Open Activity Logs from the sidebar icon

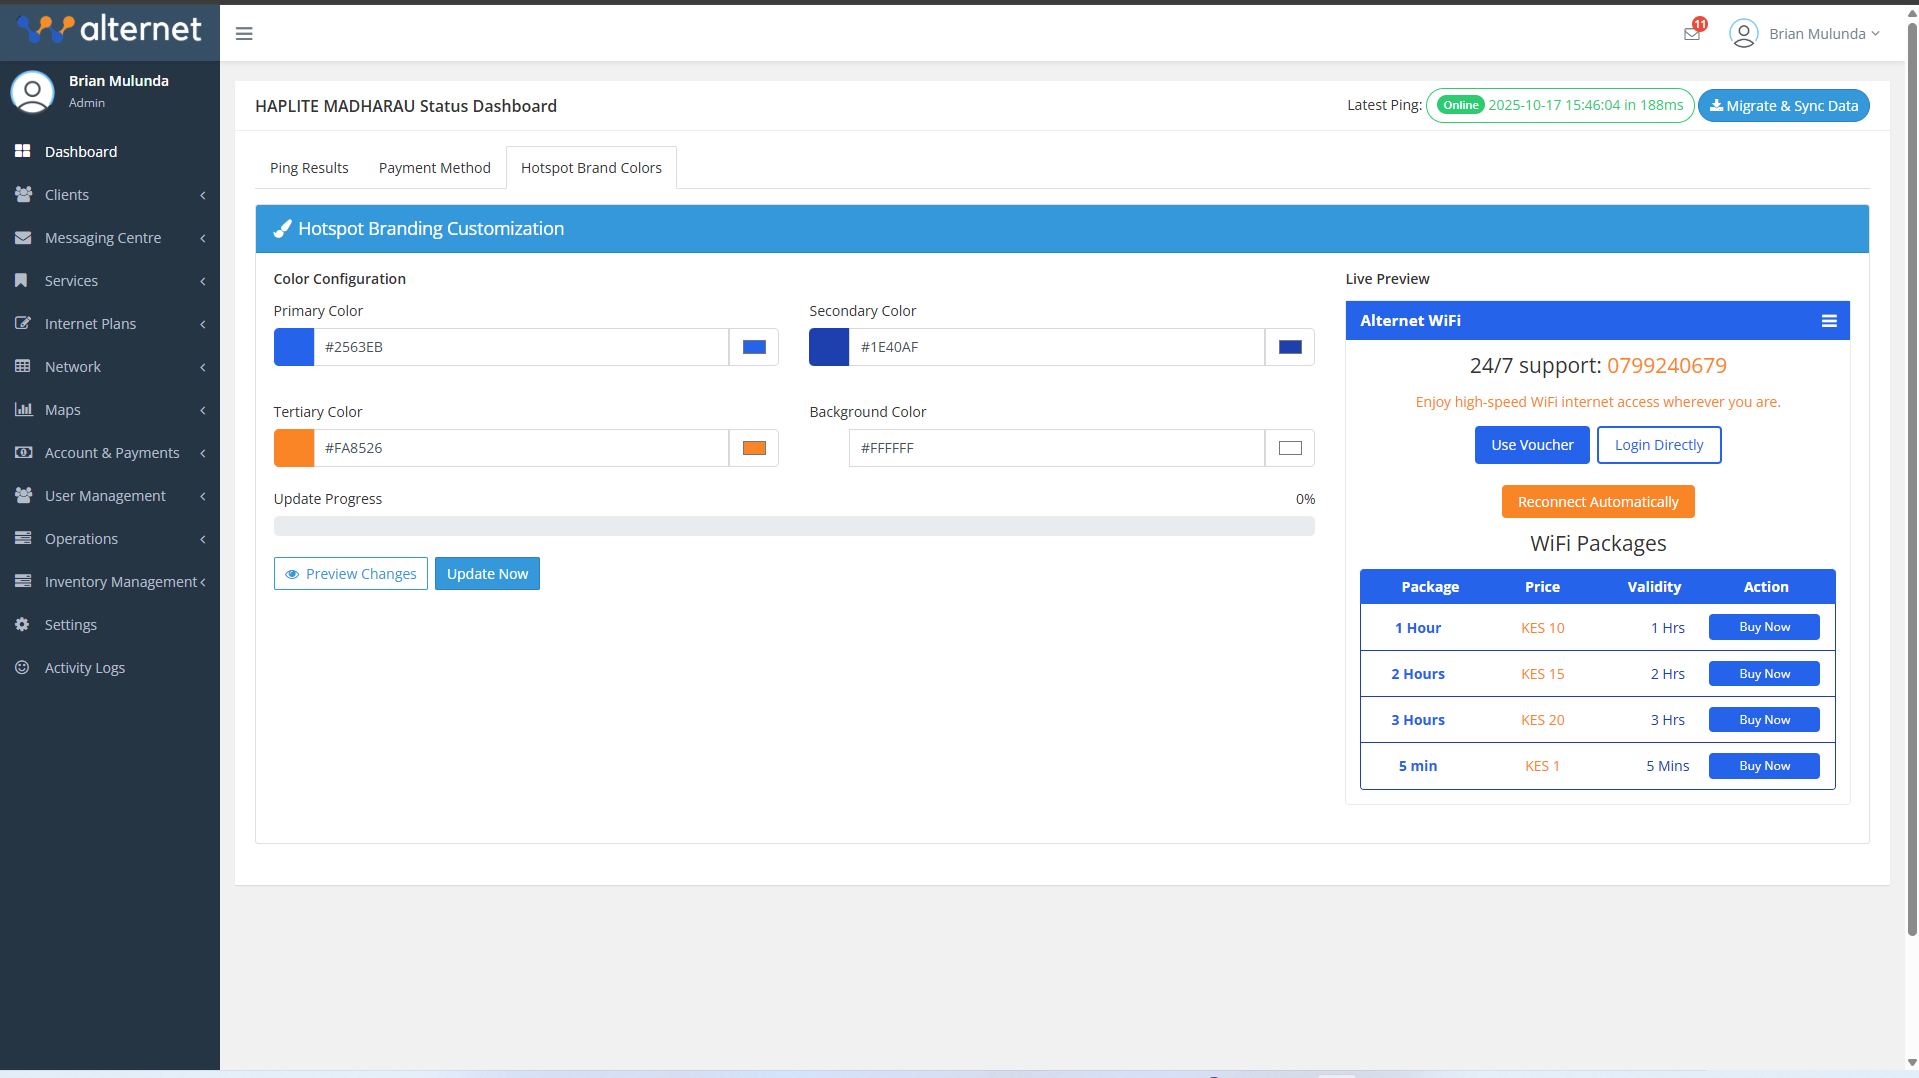[x=22, y=667]
